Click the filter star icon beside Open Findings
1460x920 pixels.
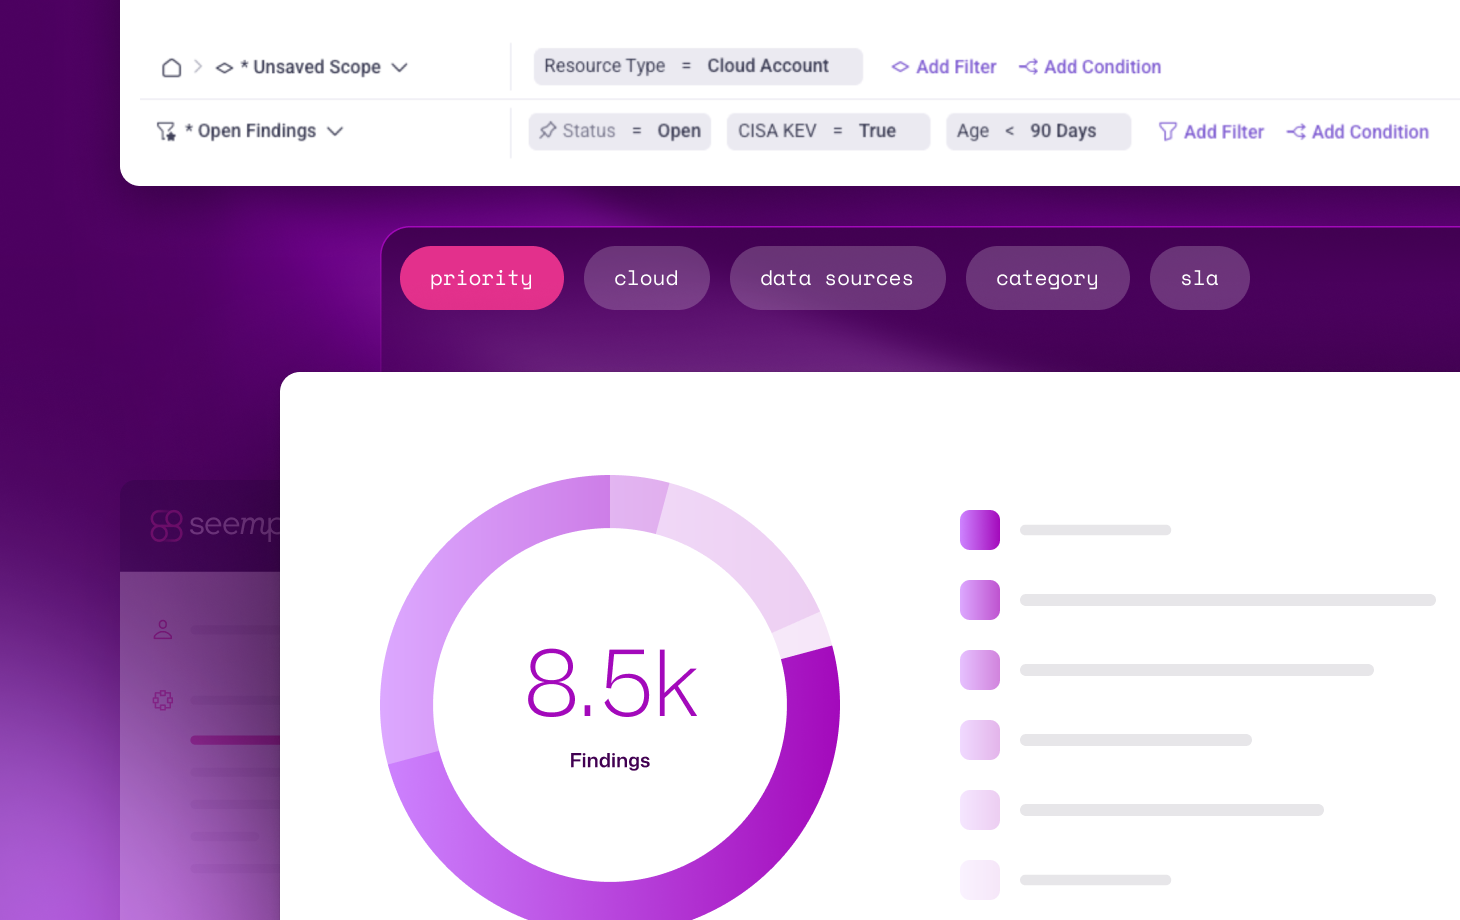coord(166,131)
